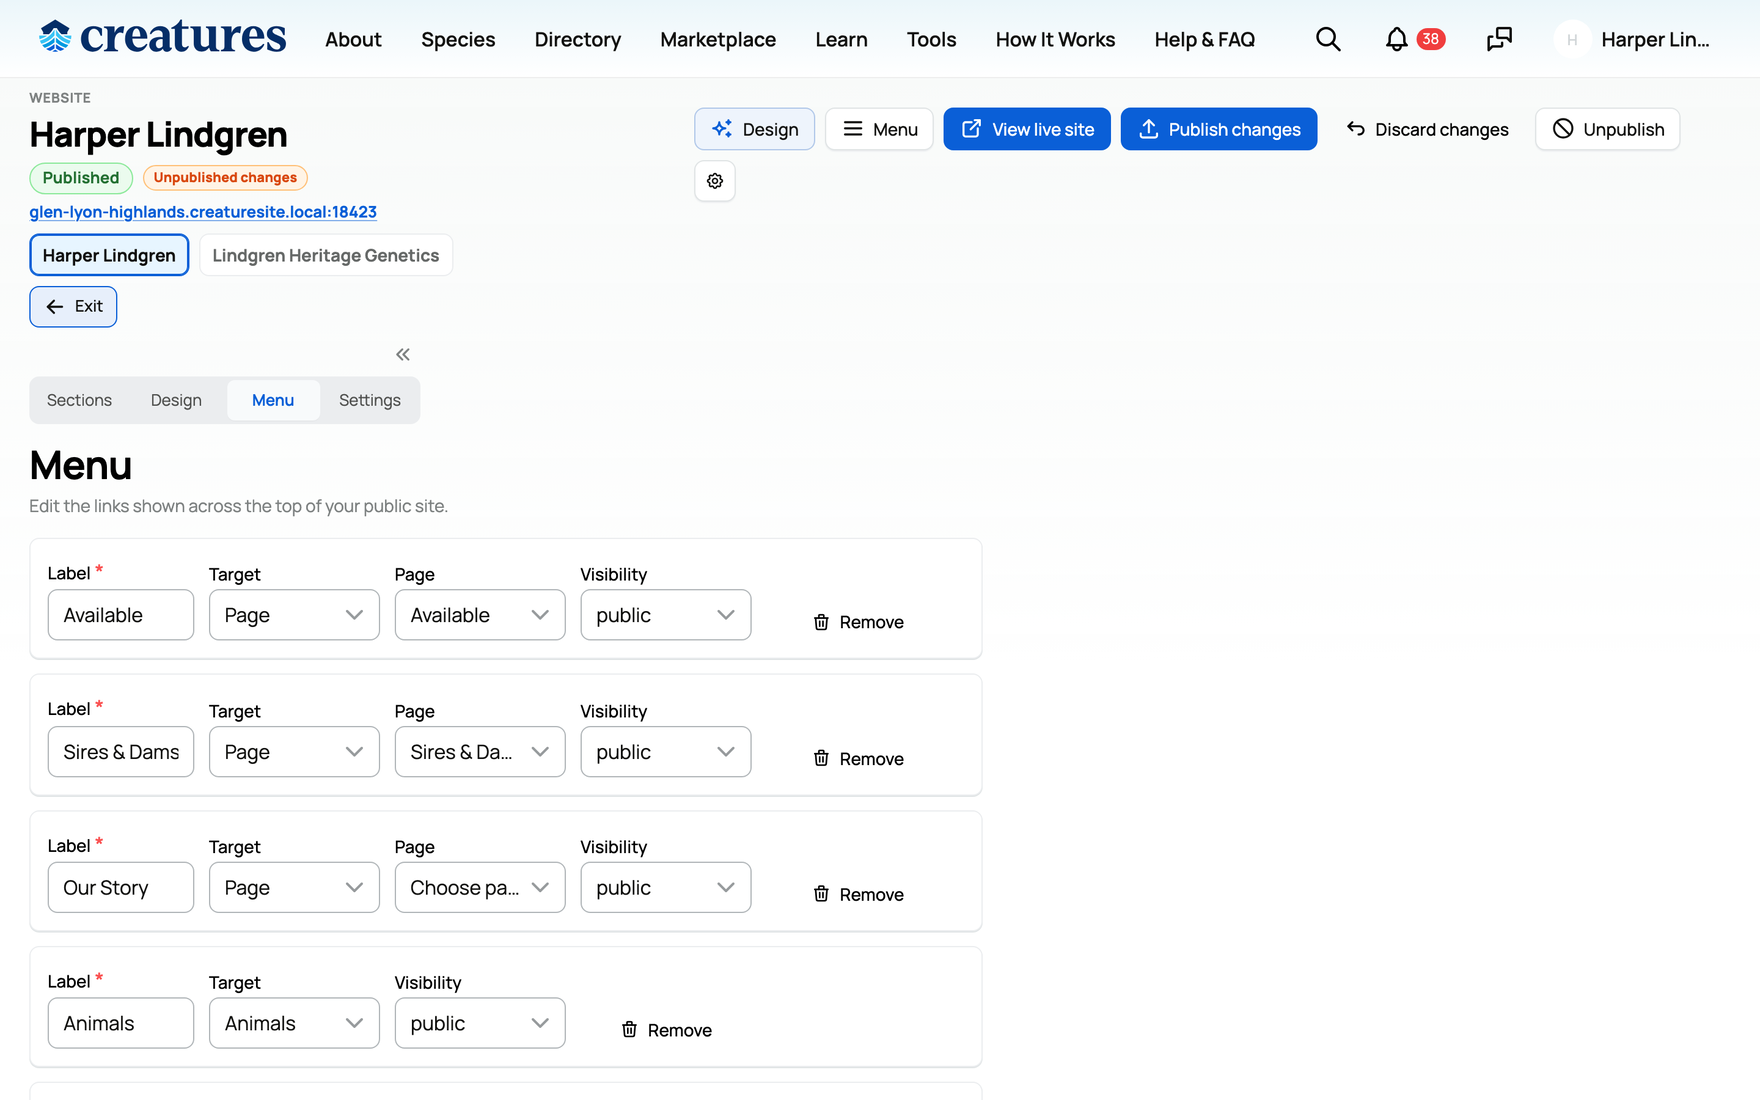Open the Help & FAQ nav item
Image resolution: width=1760 pixels, height=1100 pixels.
coord(1204,39)
